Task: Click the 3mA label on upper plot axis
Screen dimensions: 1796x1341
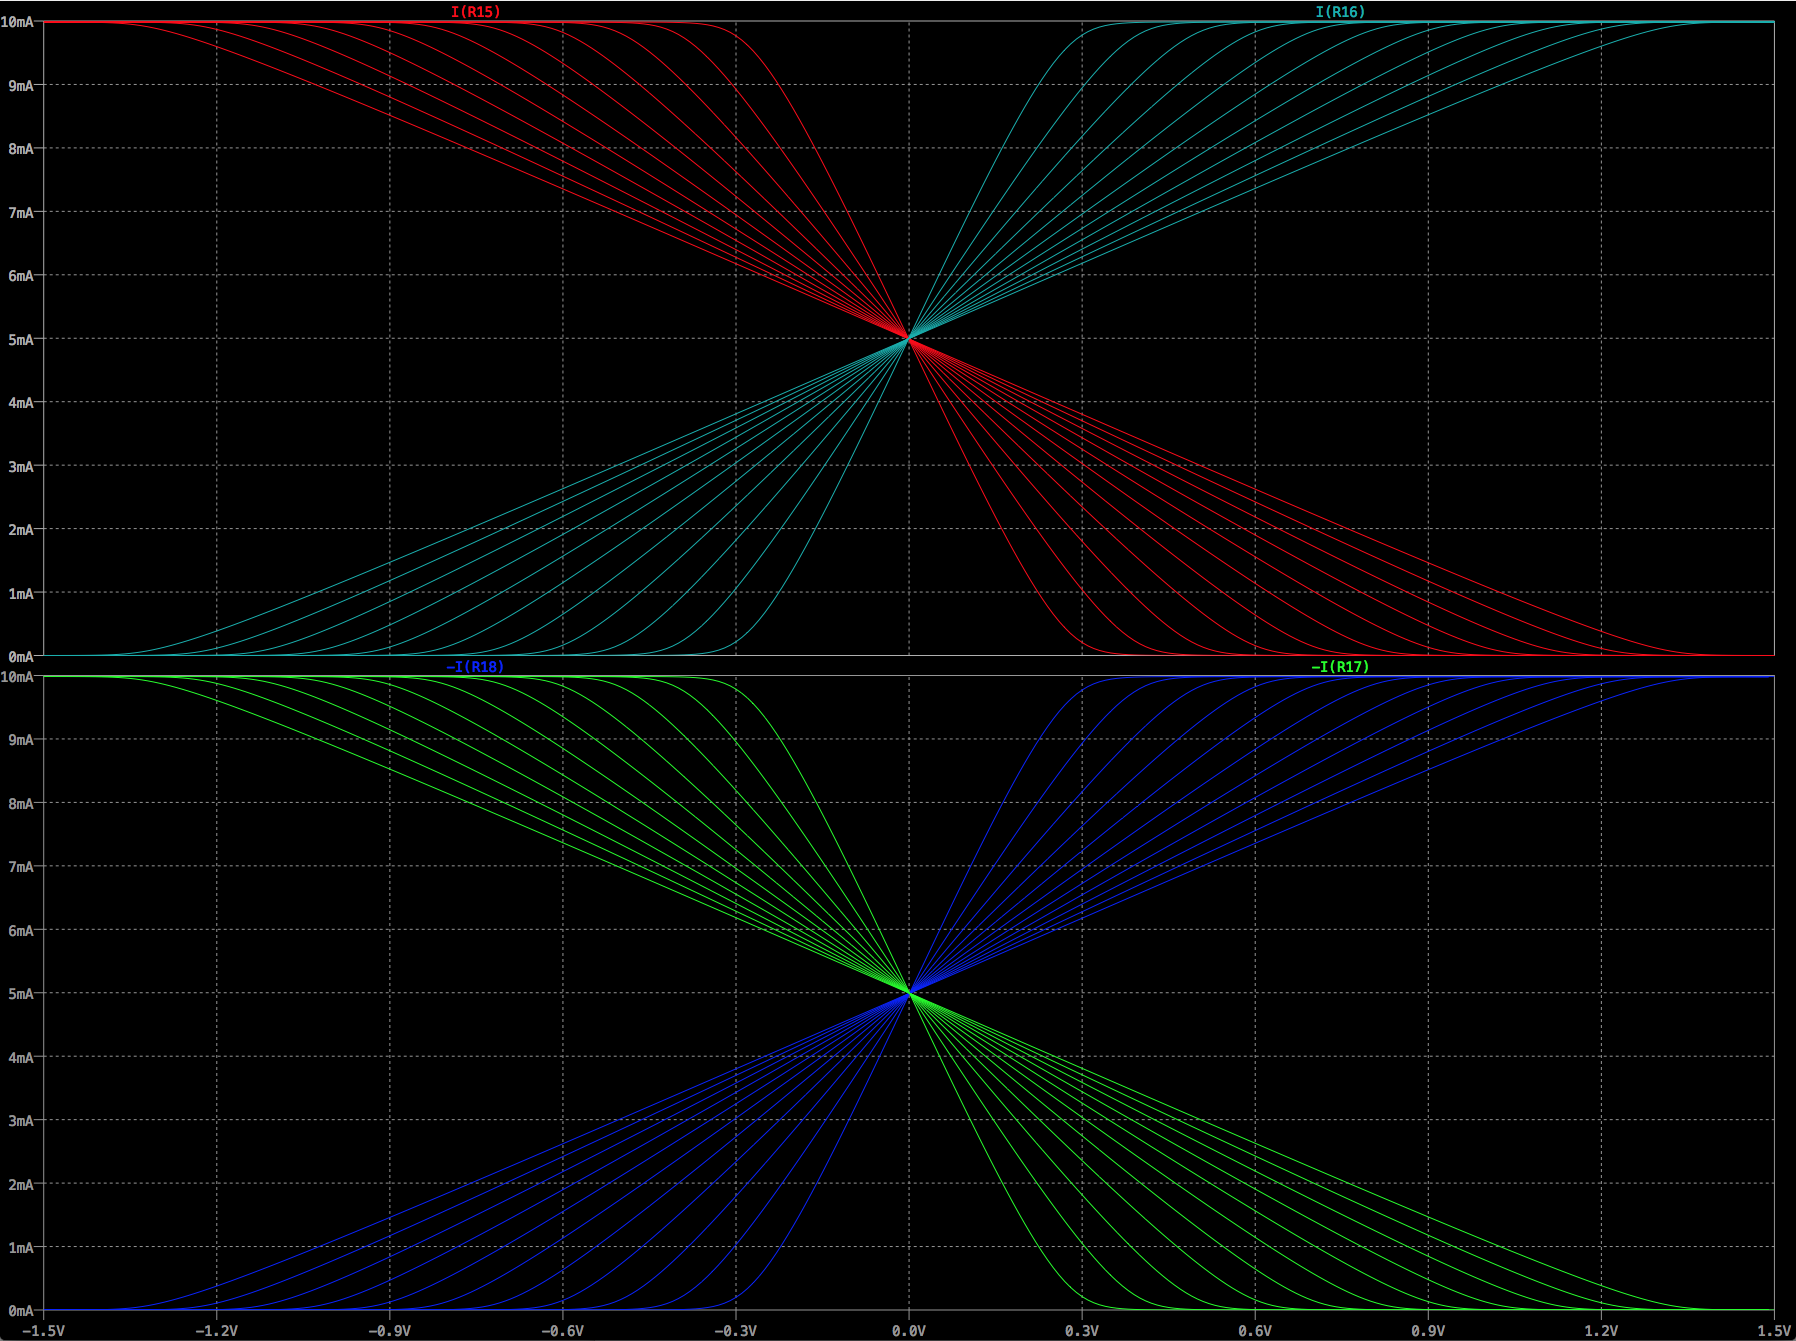Action: (x=21, y=467)
